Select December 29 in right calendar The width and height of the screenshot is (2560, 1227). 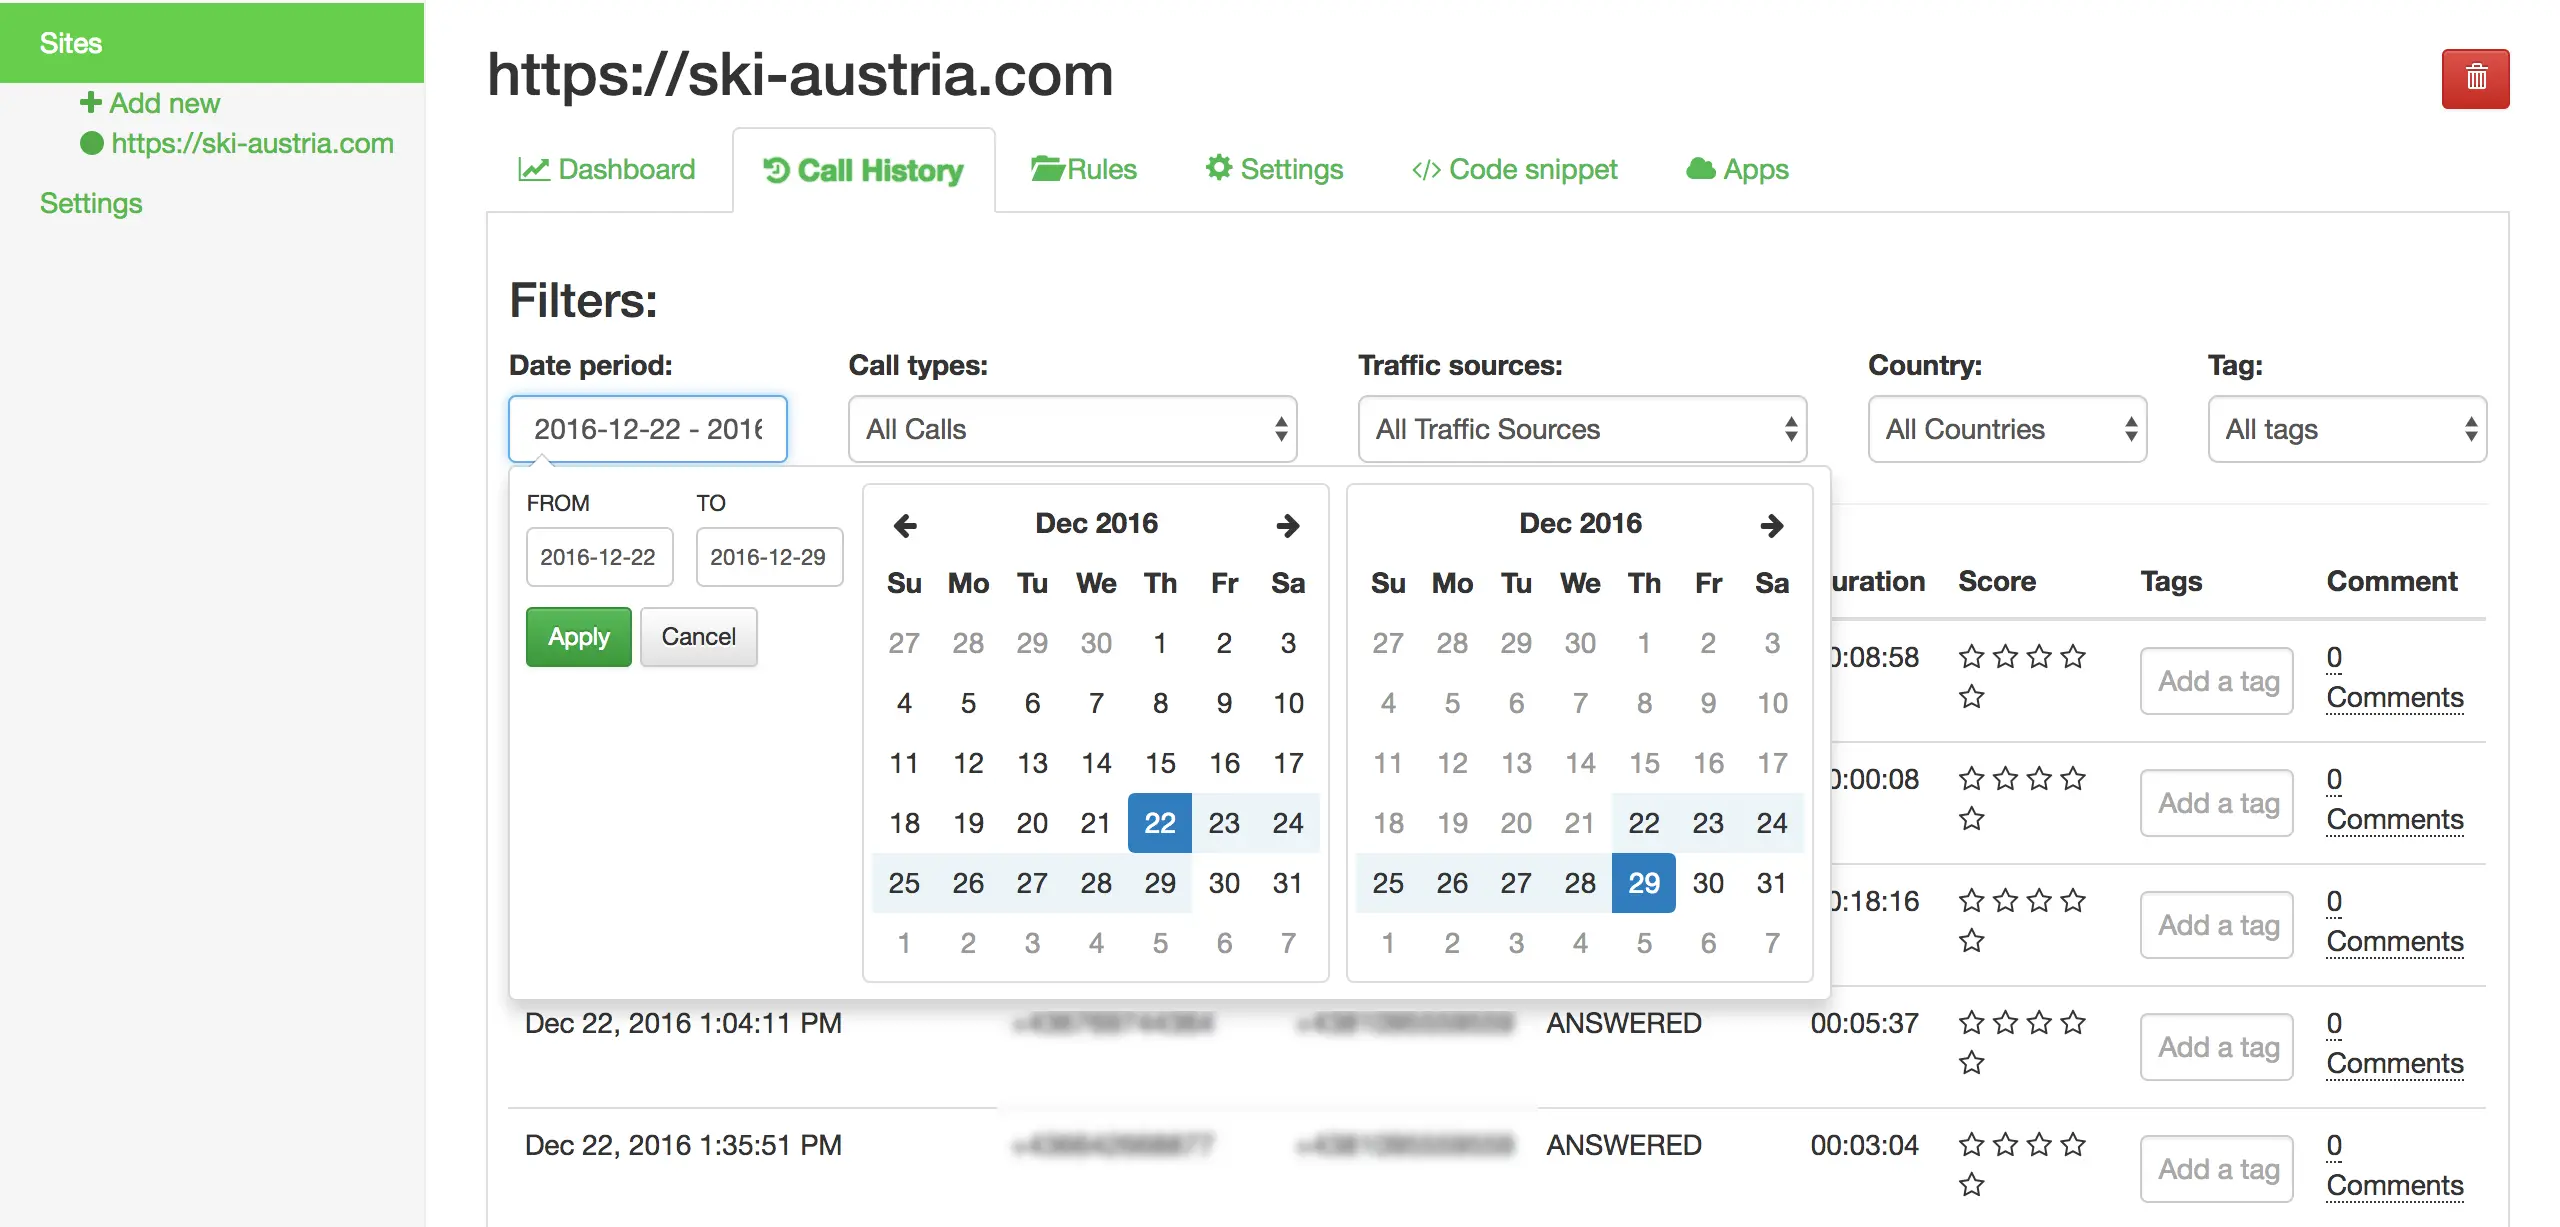coord(1644,883)
